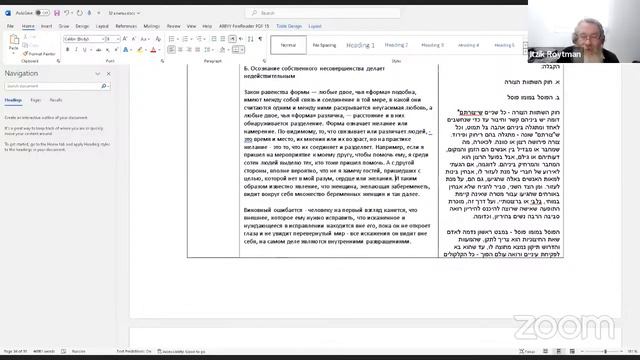Open the document name dropdown in title bar
The width and height of the screenshot is (640, 360).
138,13
